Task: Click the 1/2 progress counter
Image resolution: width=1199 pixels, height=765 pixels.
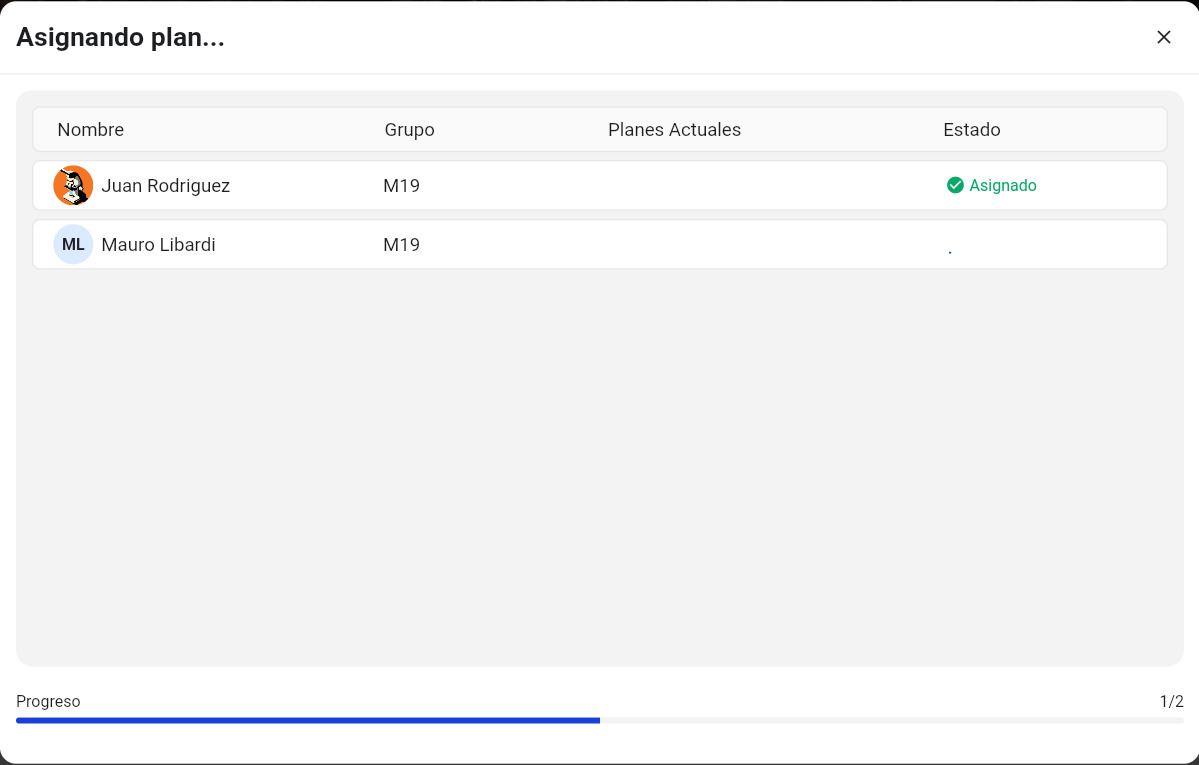Action: coord(1171,702)
